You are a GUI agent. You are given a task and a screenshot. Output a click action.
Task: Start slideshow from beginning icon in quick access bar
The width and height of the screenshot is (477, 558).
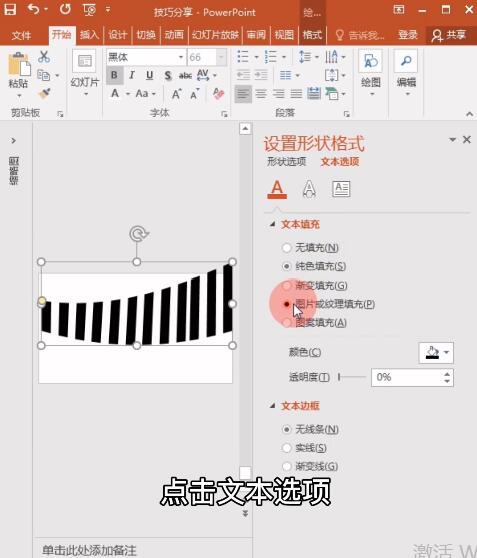89,10
